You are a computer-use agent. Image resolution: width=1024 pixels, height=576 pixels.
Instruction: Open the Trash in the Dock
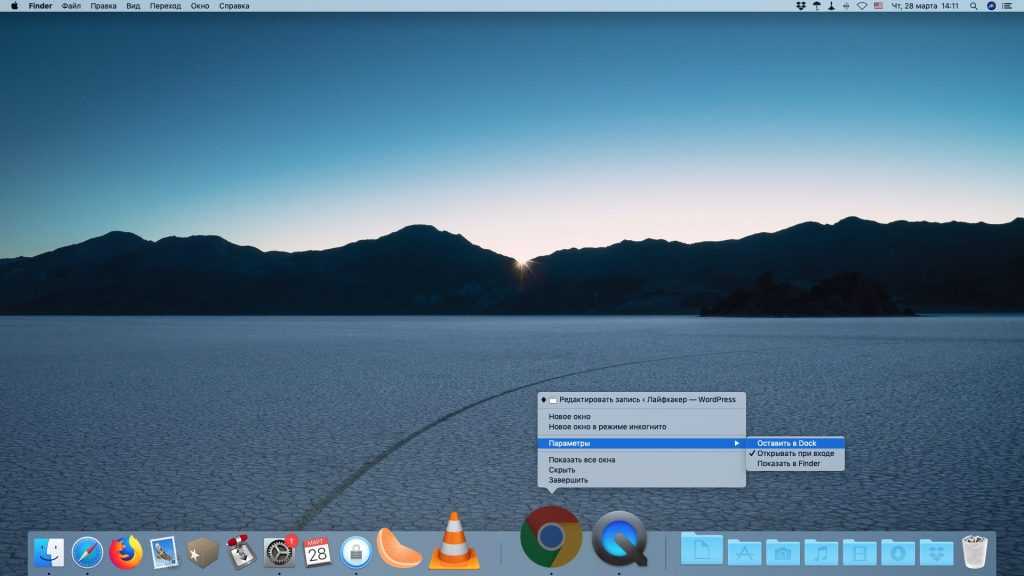coord(974,551)
